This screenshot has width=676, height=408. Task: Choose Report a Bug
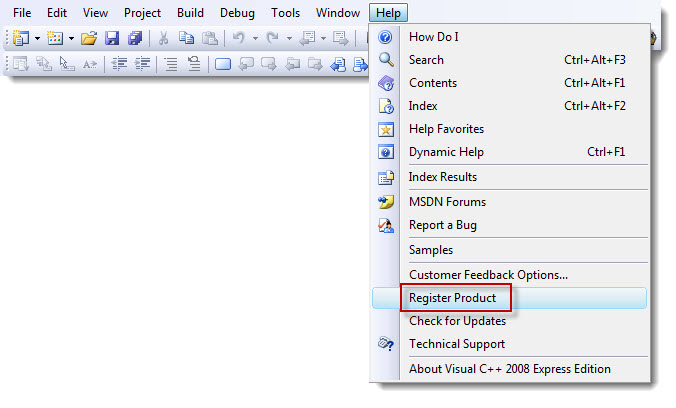click(510, 225)
